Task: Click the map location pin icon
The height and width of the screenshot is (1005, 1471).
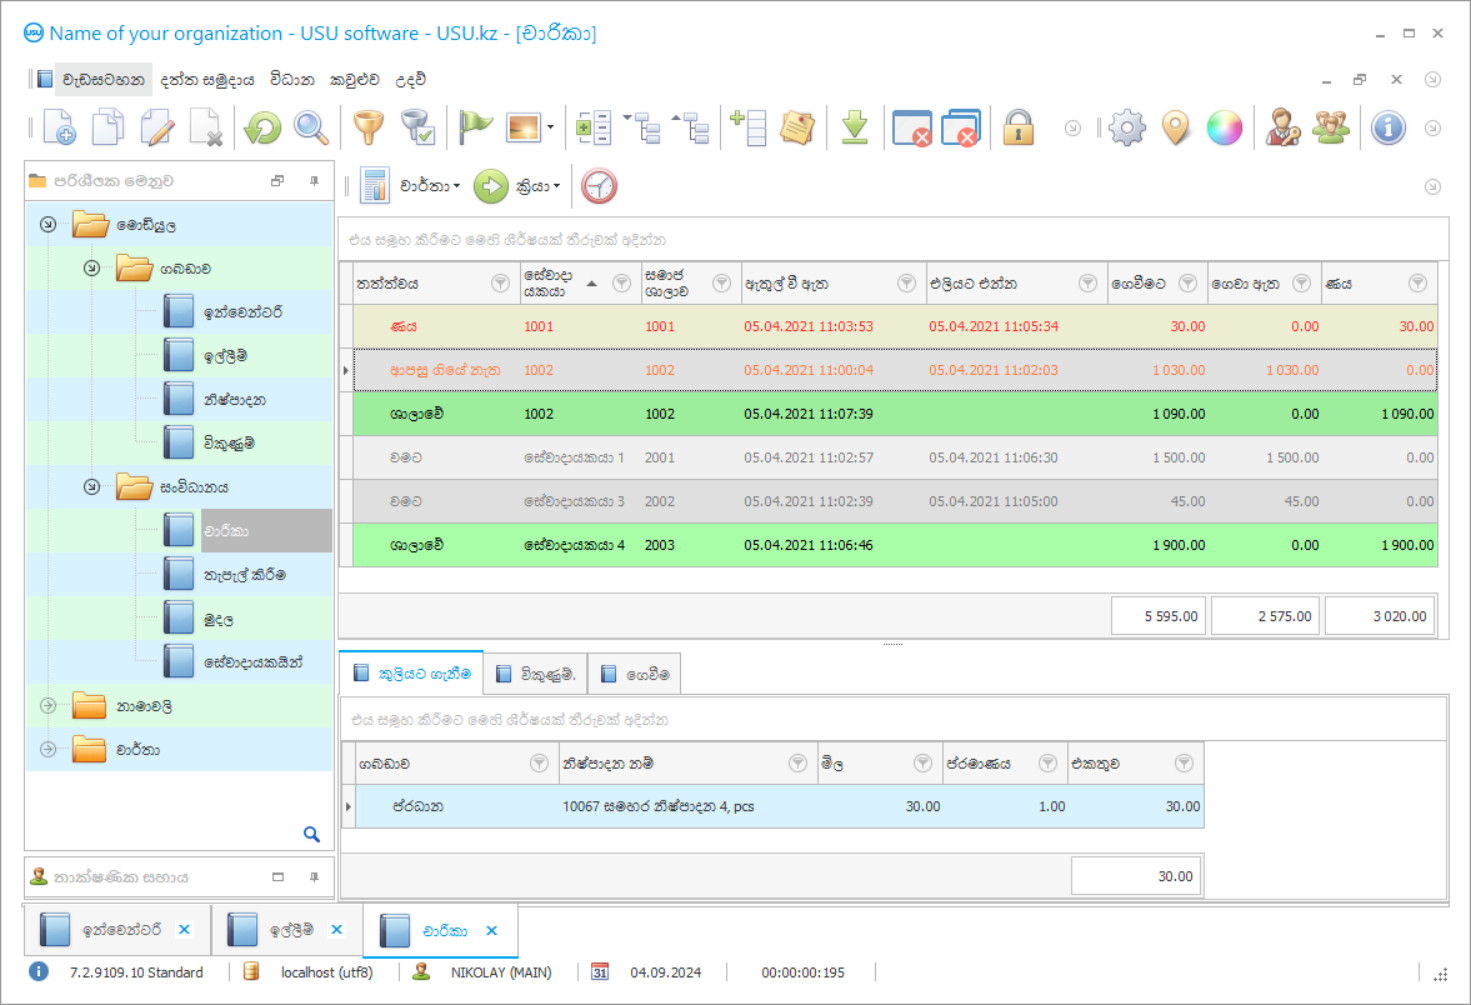Action: click(1176, 128)
